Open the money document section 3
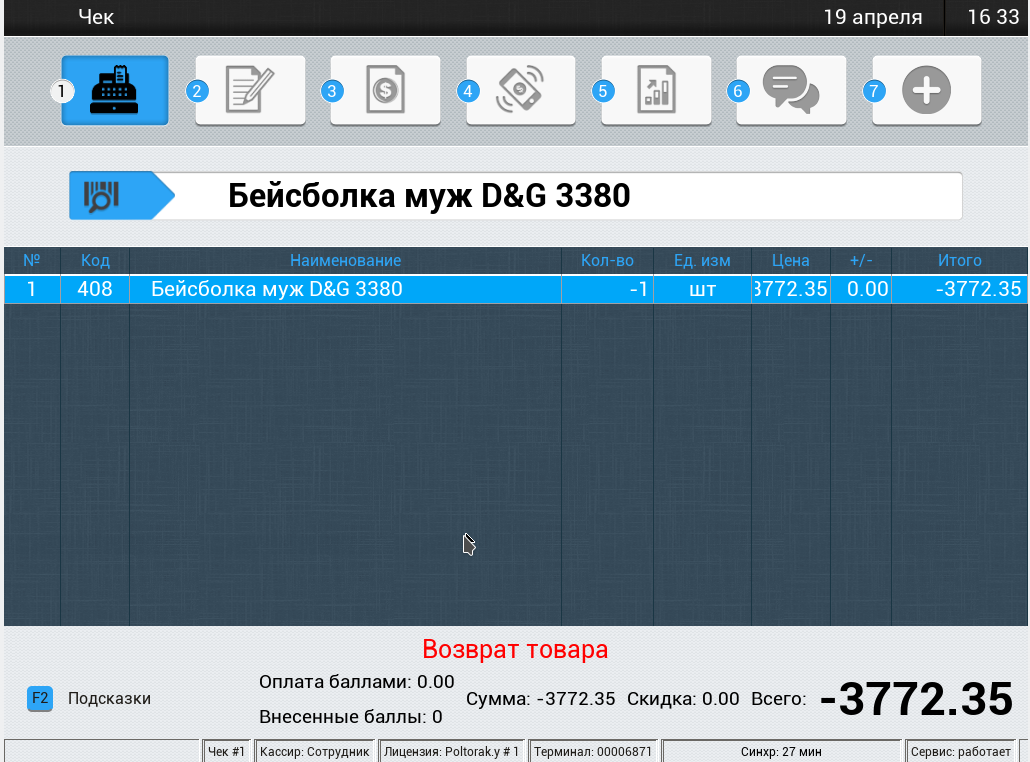The height and width of the screenshot is (762, 1030). (x=385, y=90)
